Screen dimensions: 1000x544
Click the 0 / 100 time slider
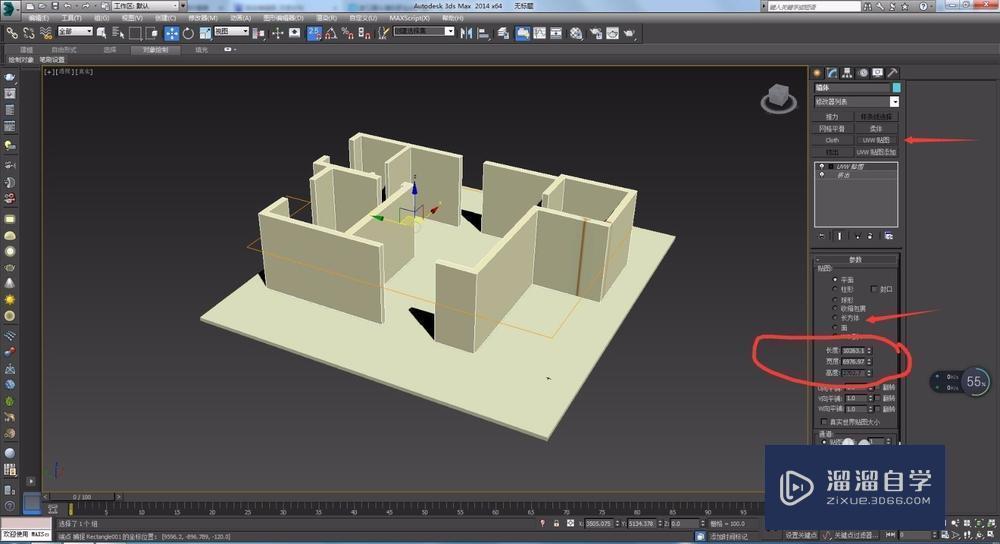82,496
